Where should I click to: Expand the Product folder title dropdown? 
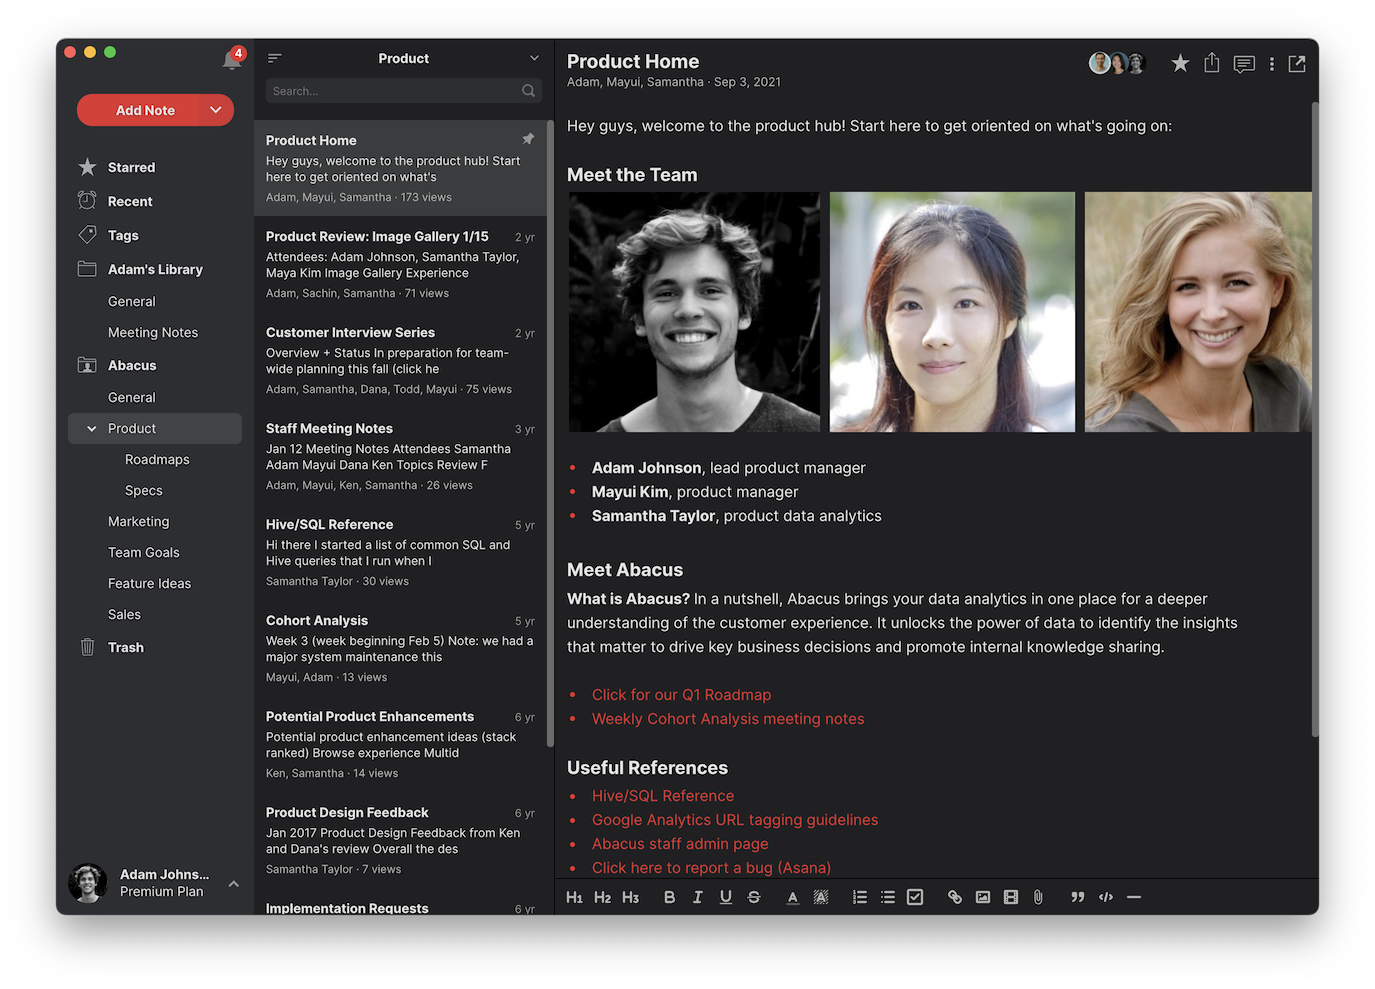click(534, 58)
